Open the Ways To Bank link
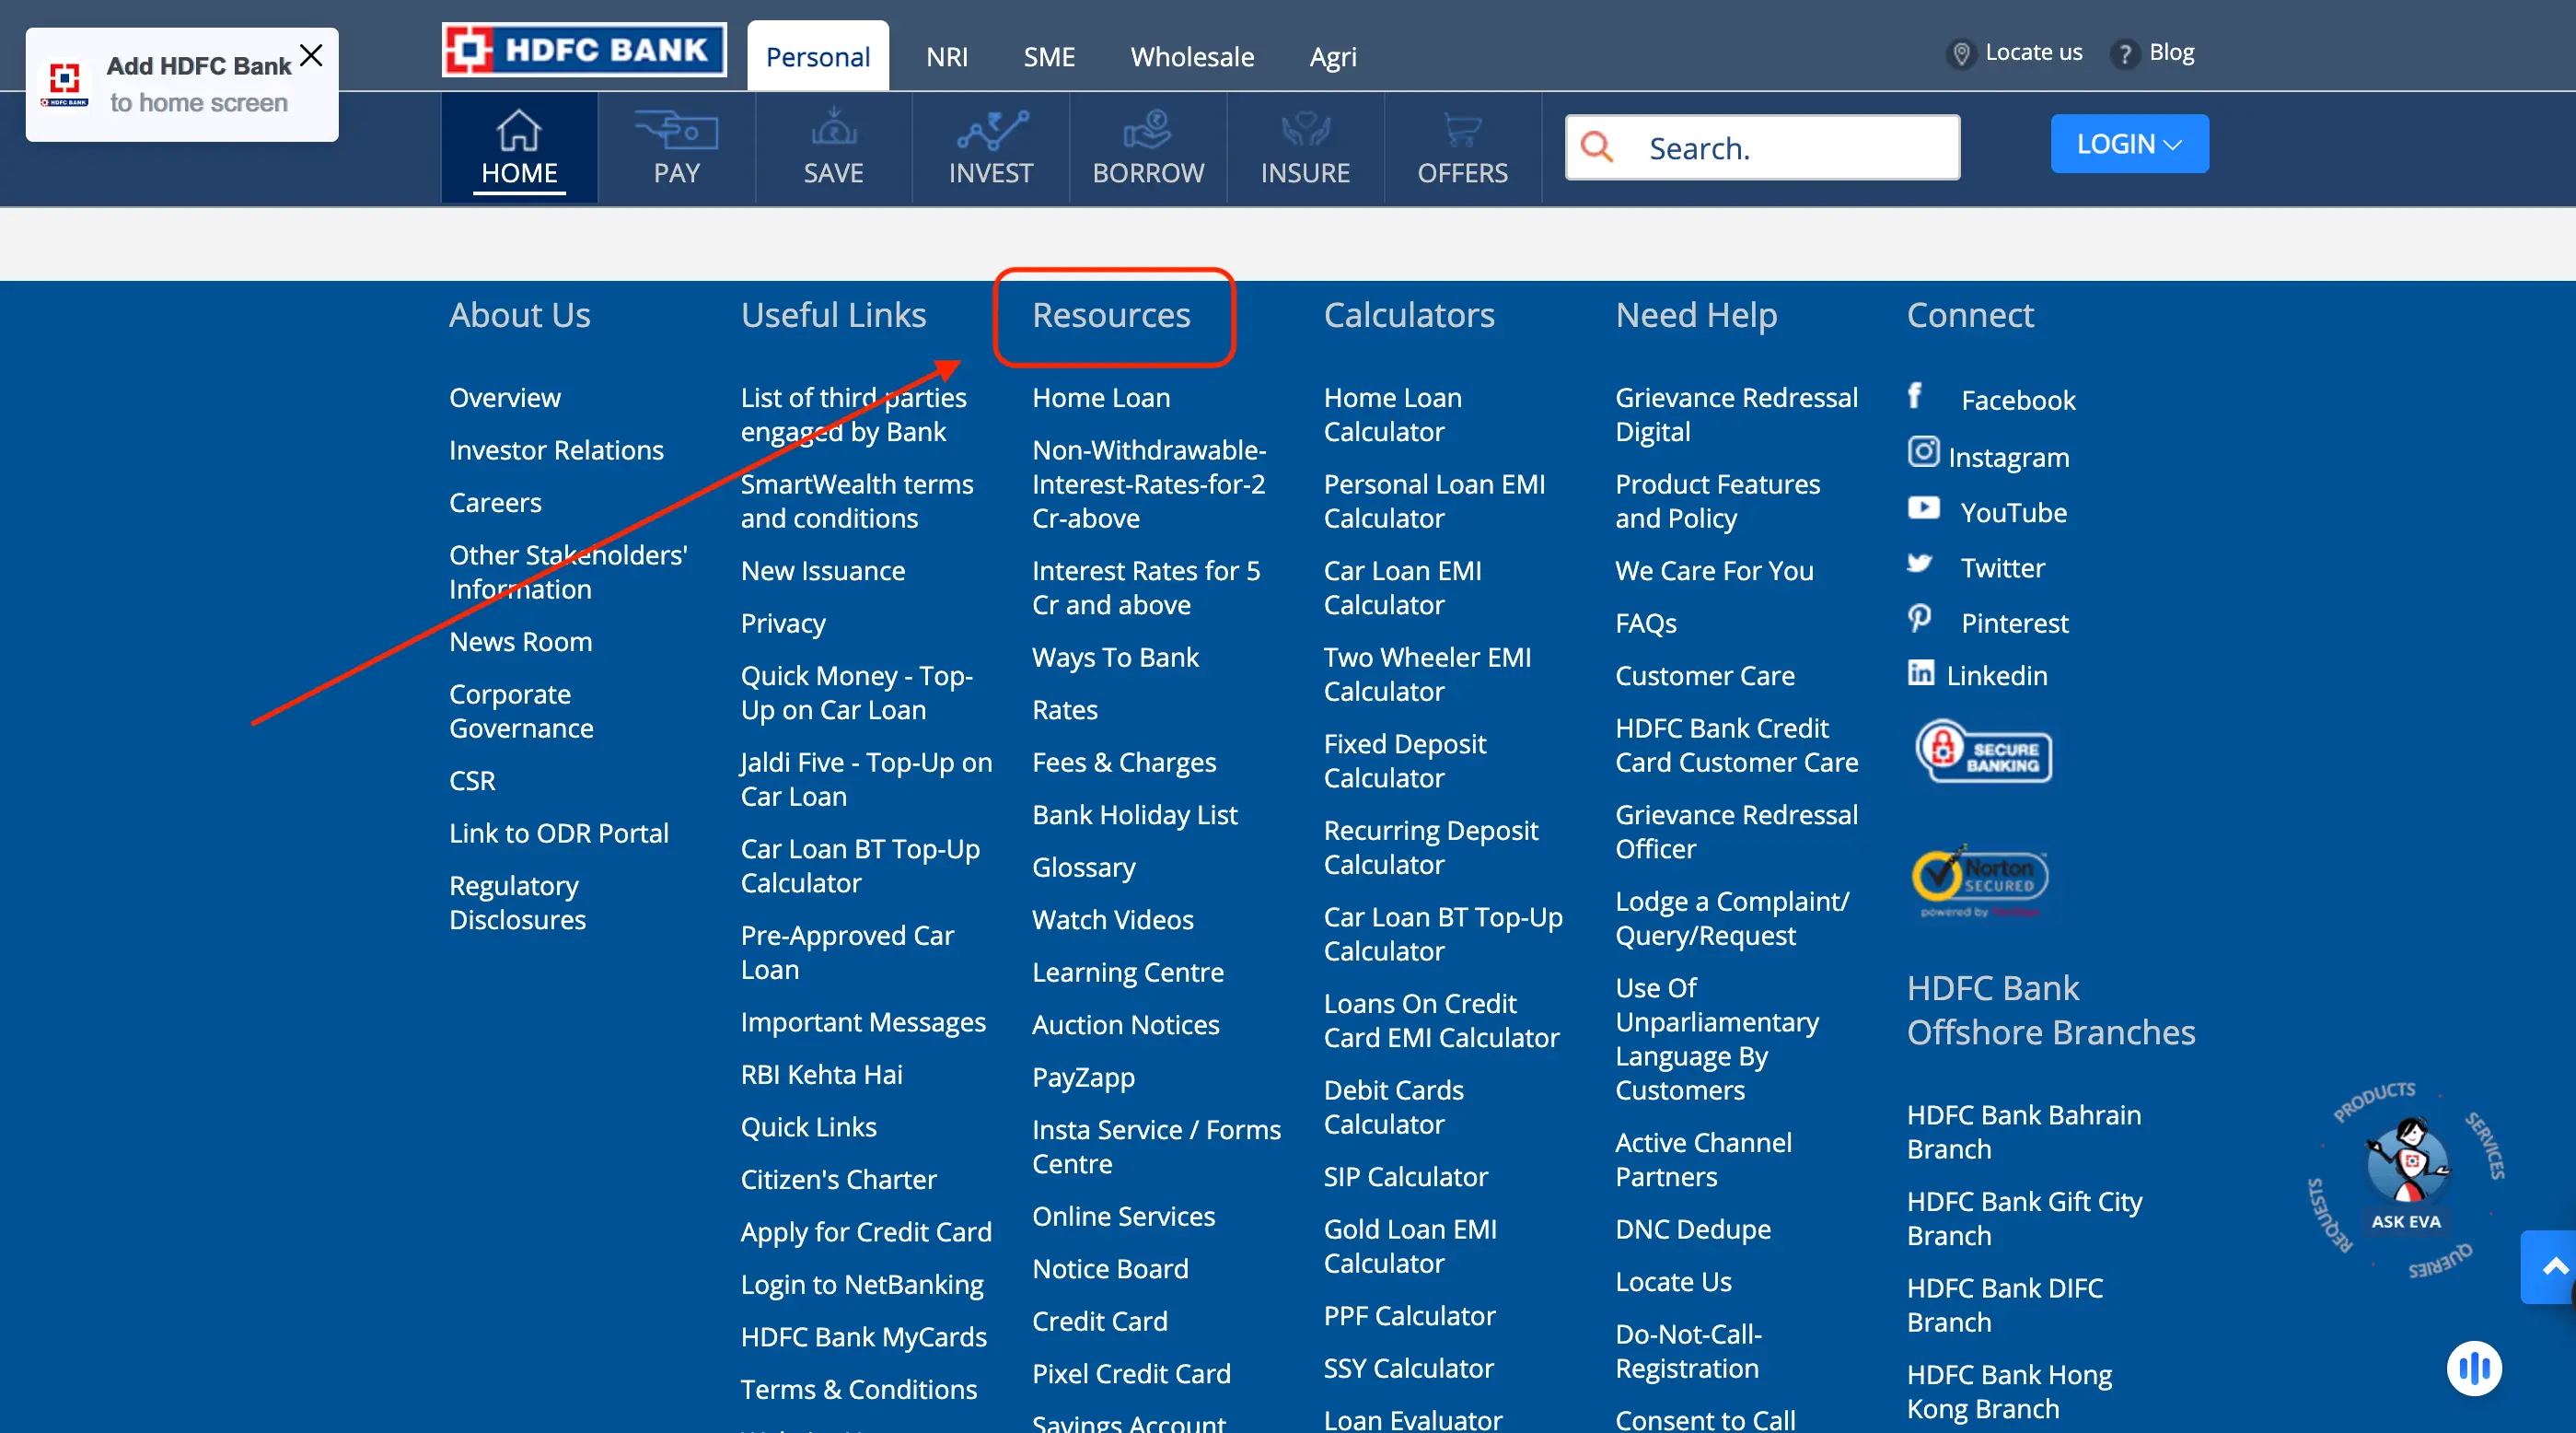2576x1433 pixels. (1115, 657)
